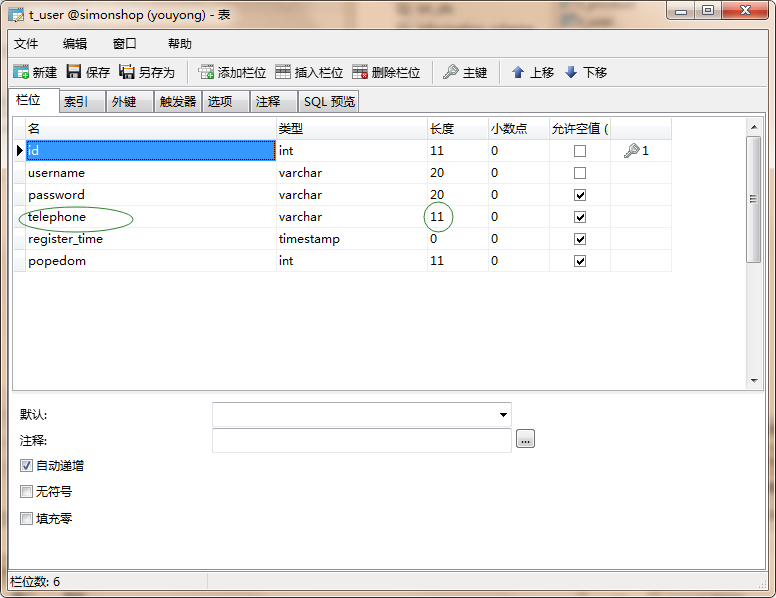Select the popedom field name
This screenshot has height=598, width=776.
(57, 261)
